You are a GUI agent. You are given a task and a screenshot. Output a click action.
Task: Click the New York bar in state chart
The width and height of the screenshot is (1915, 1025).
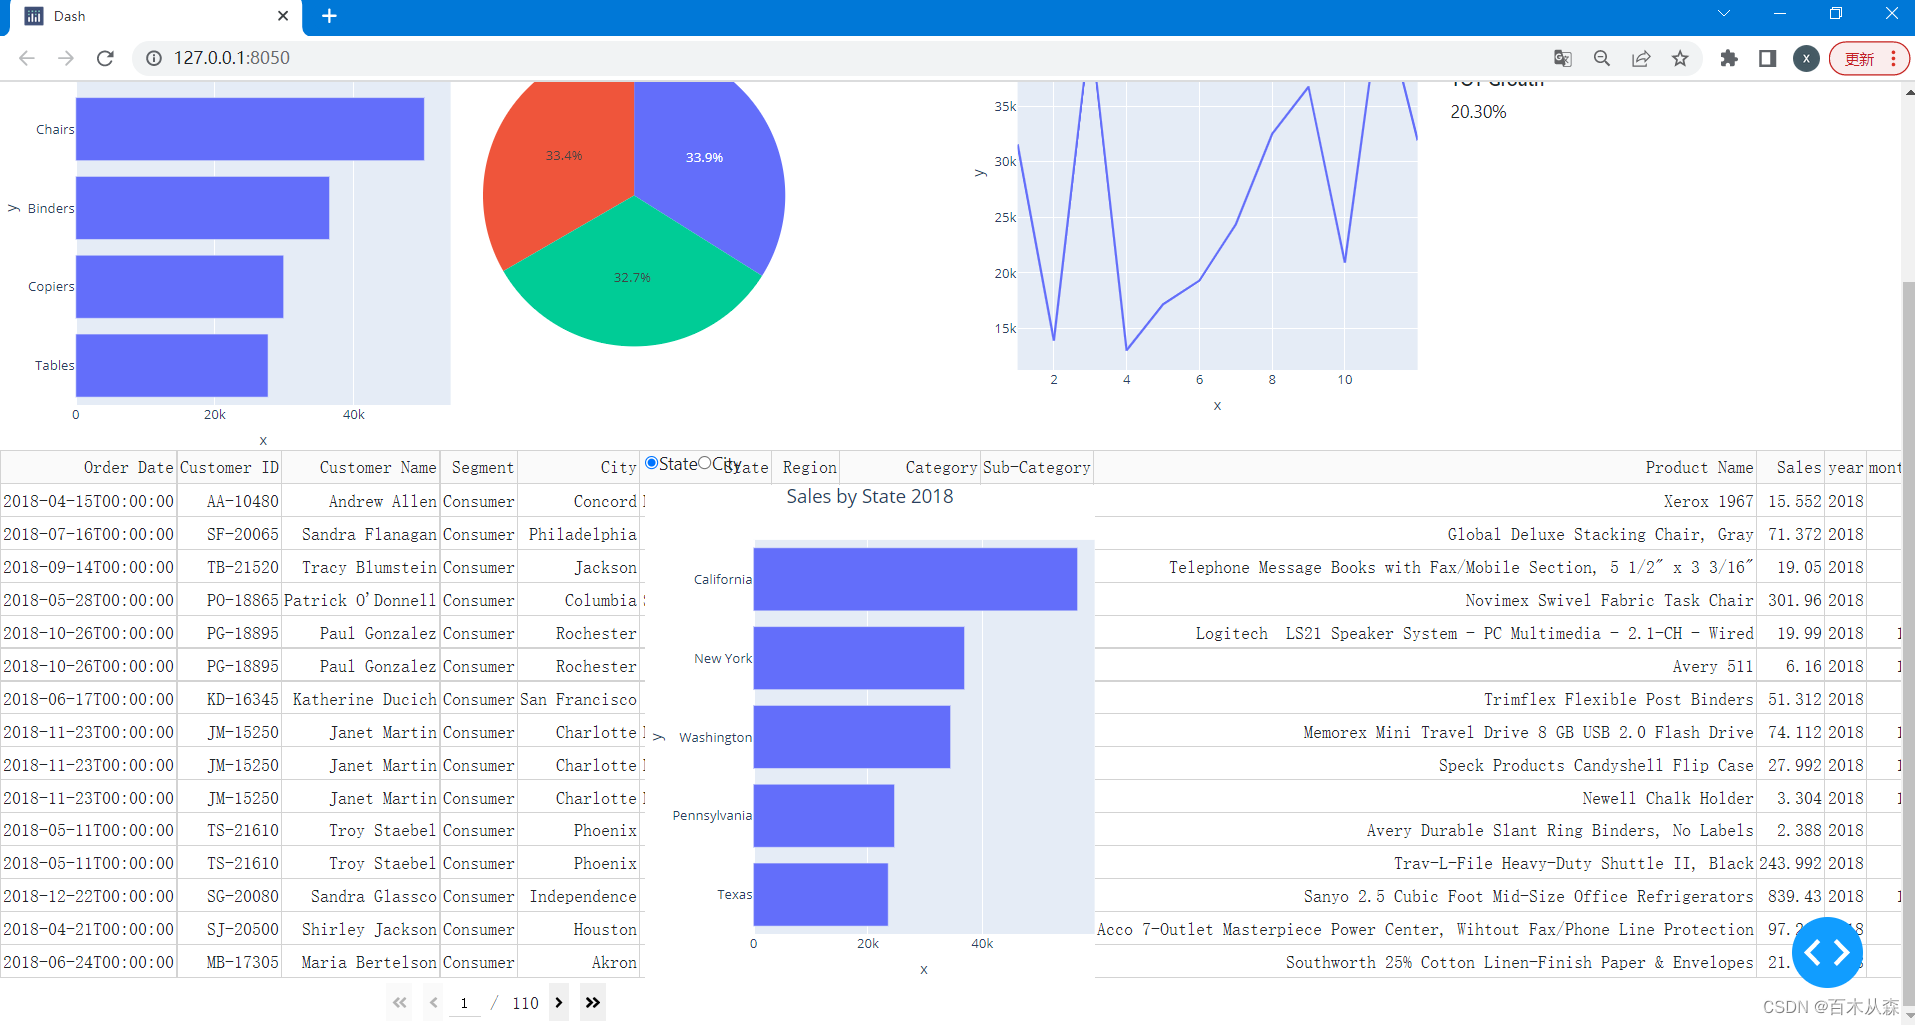tap(859, 658)
